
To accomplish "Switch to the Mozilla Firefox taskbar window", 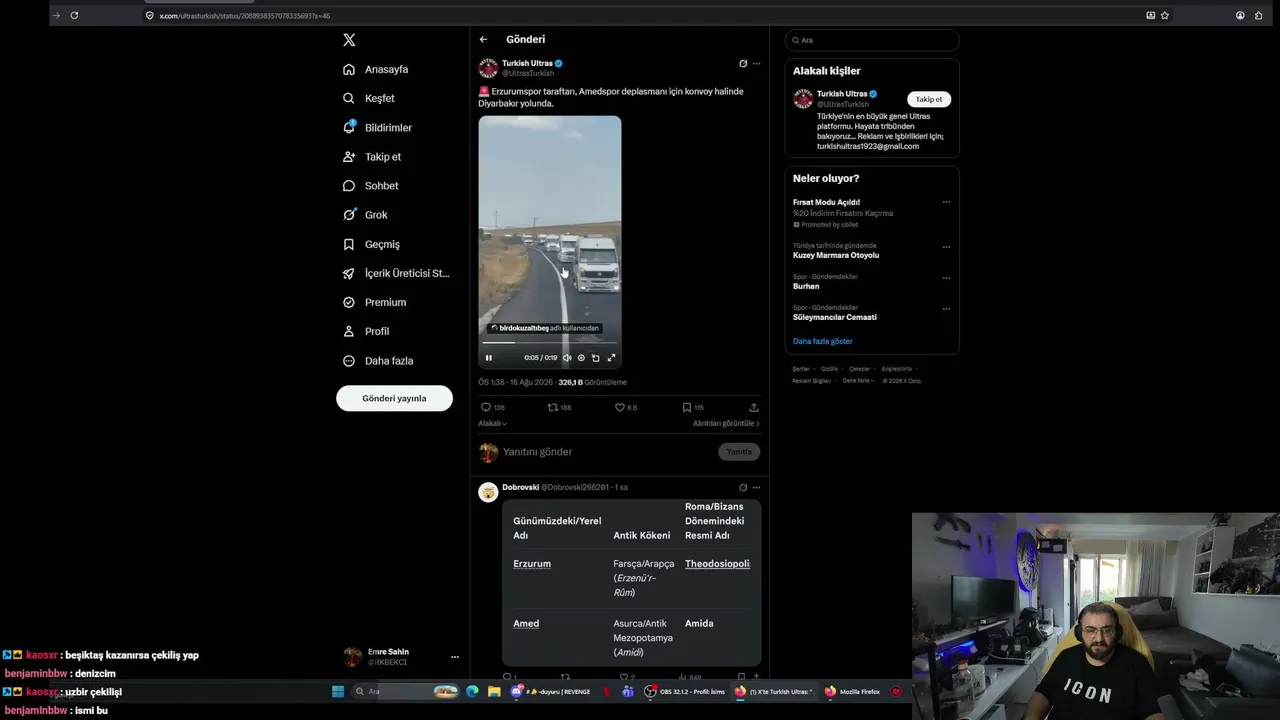I will tap(853, 692).
